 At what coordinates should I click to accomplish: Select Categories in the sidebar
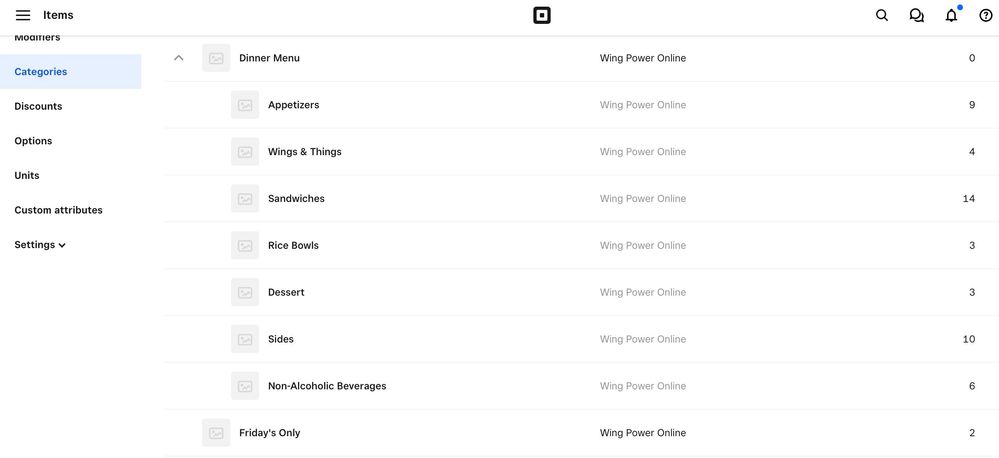(41, 72)
